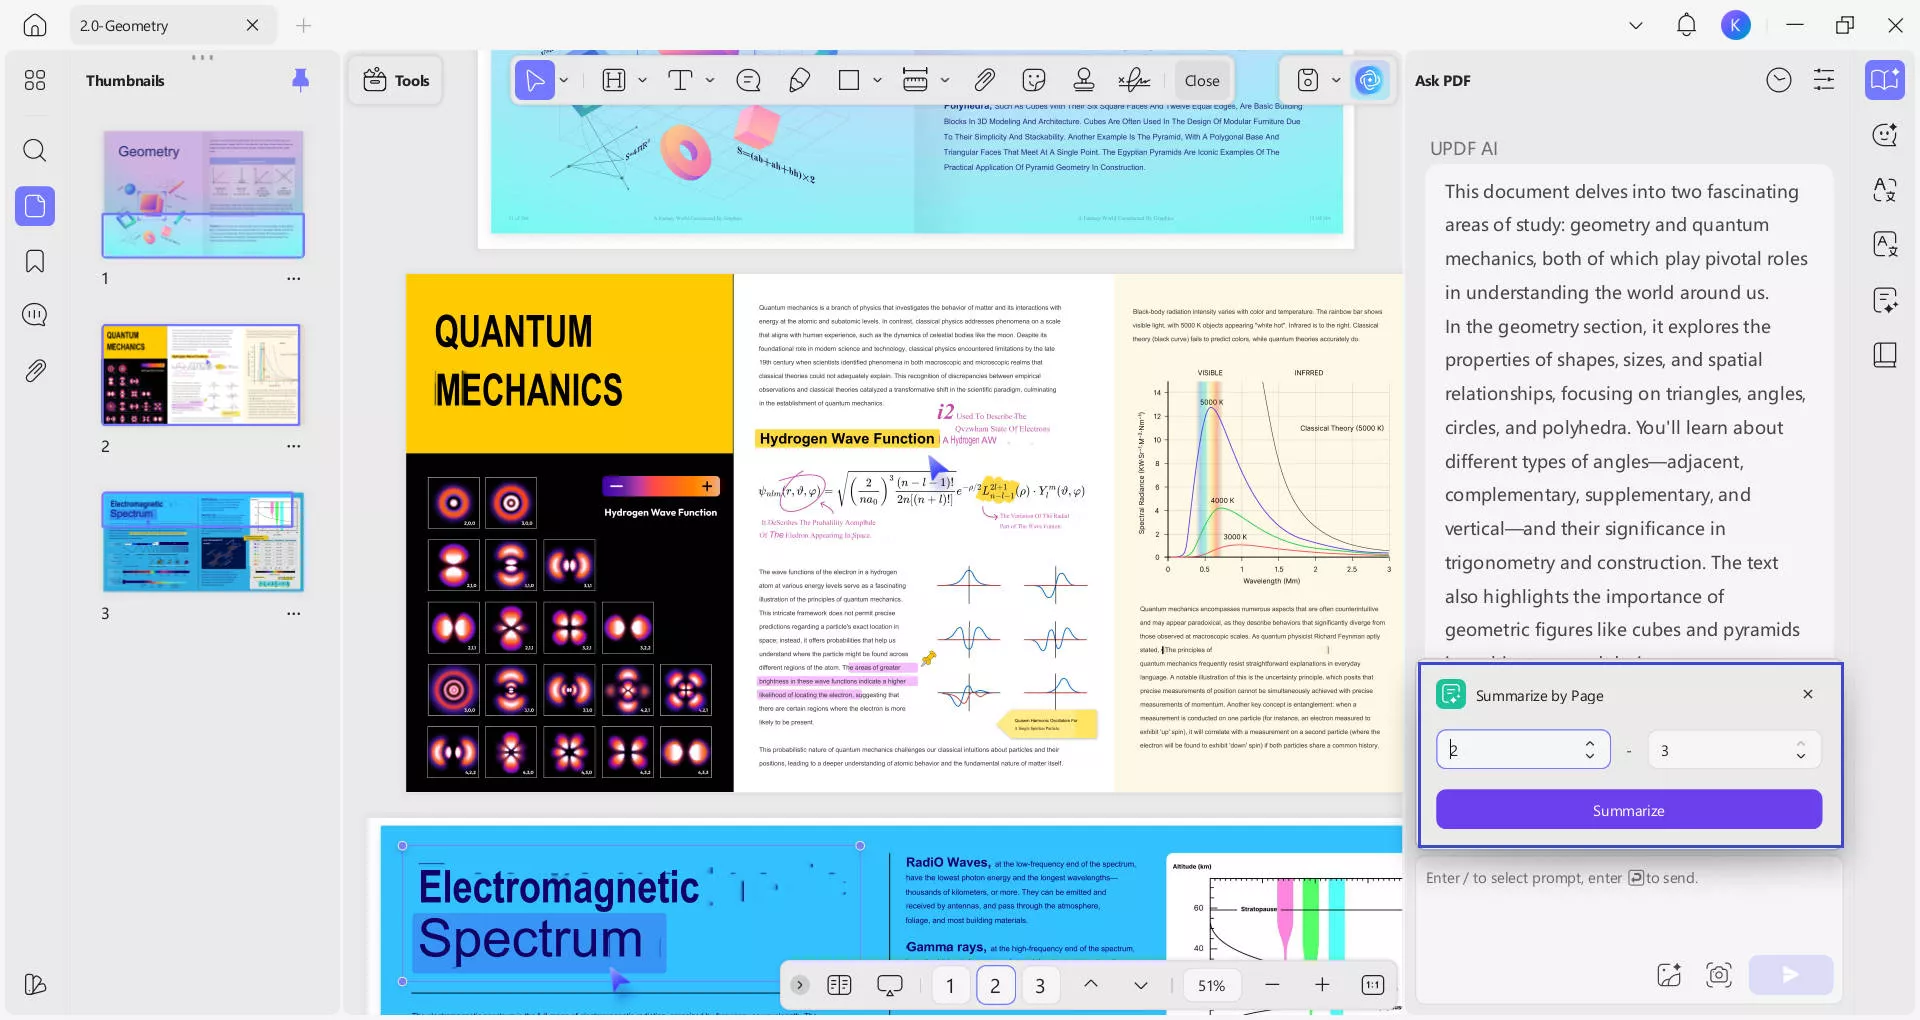Click the Summarize button

click(x=1628, y=810)
